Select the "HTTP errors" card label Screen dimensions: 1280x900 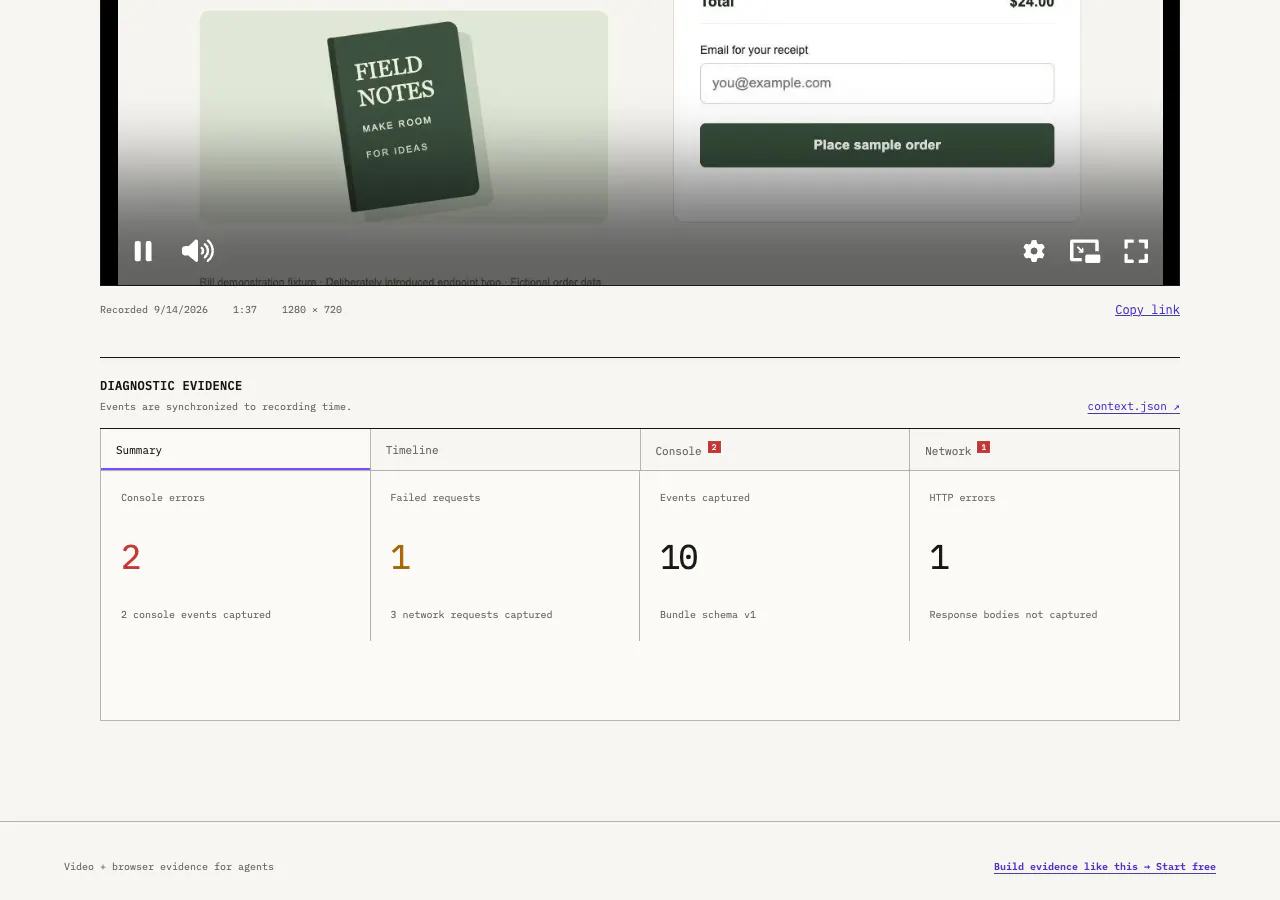point(962,498)
